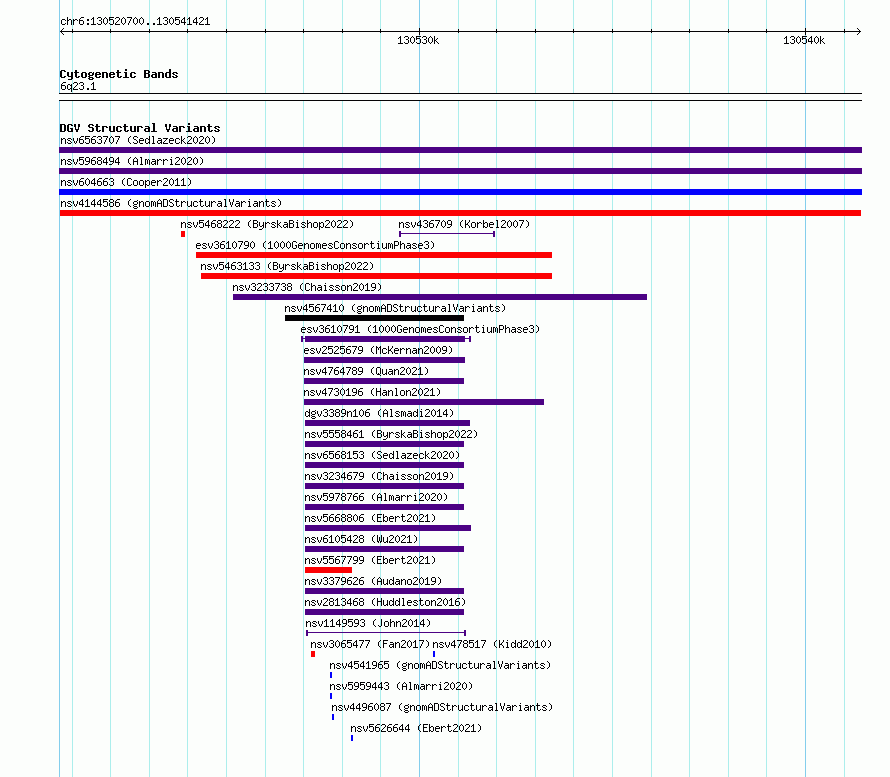Click the right arrow on the ruler
The image size is (890, 777).
click(858, 32)
